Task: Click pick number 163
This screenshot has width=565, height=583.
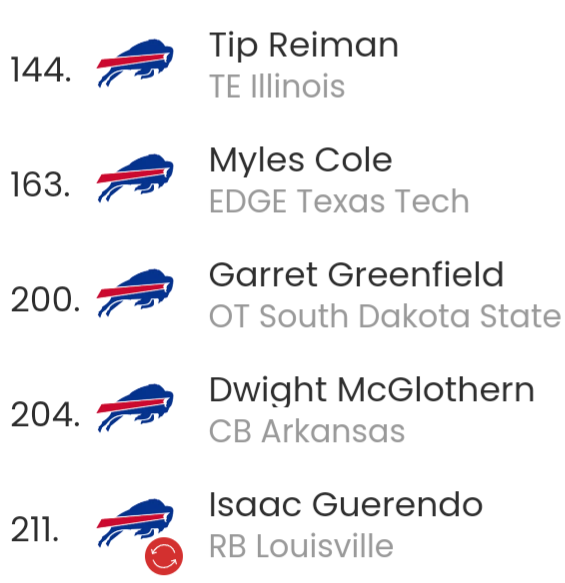Action: [41, 185]
